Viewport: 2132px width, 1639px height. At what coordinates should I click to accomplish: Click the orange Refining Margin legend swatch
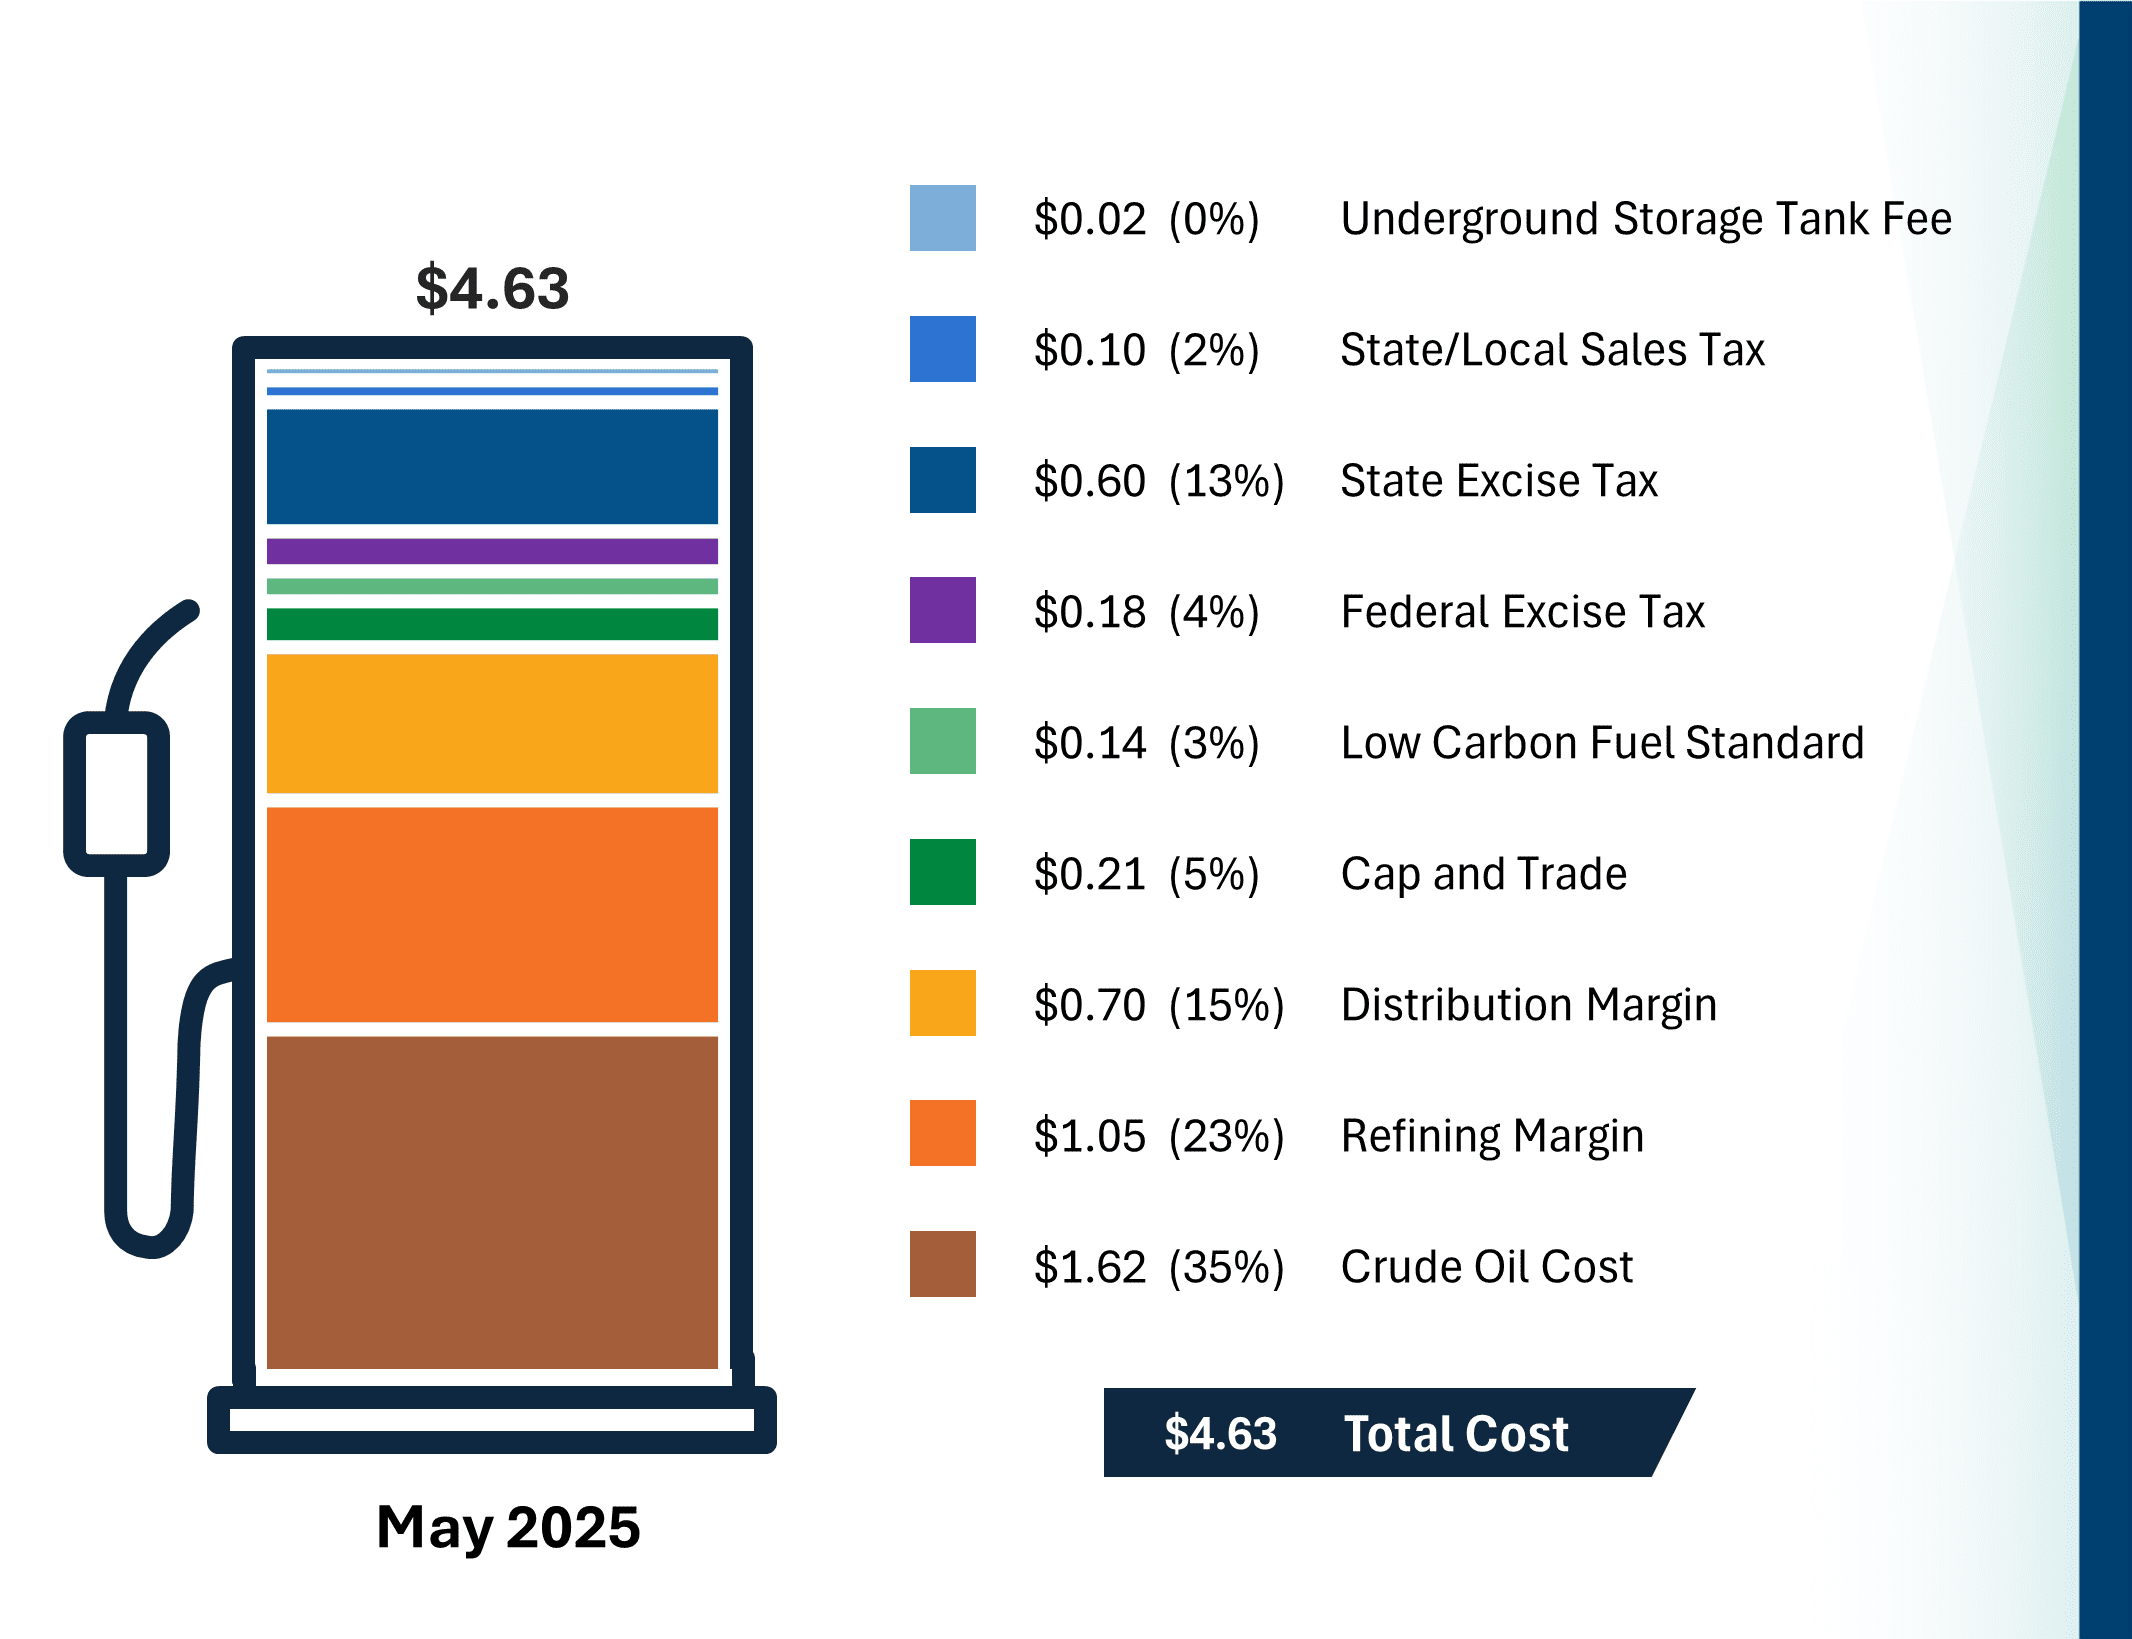(942, 1133)
